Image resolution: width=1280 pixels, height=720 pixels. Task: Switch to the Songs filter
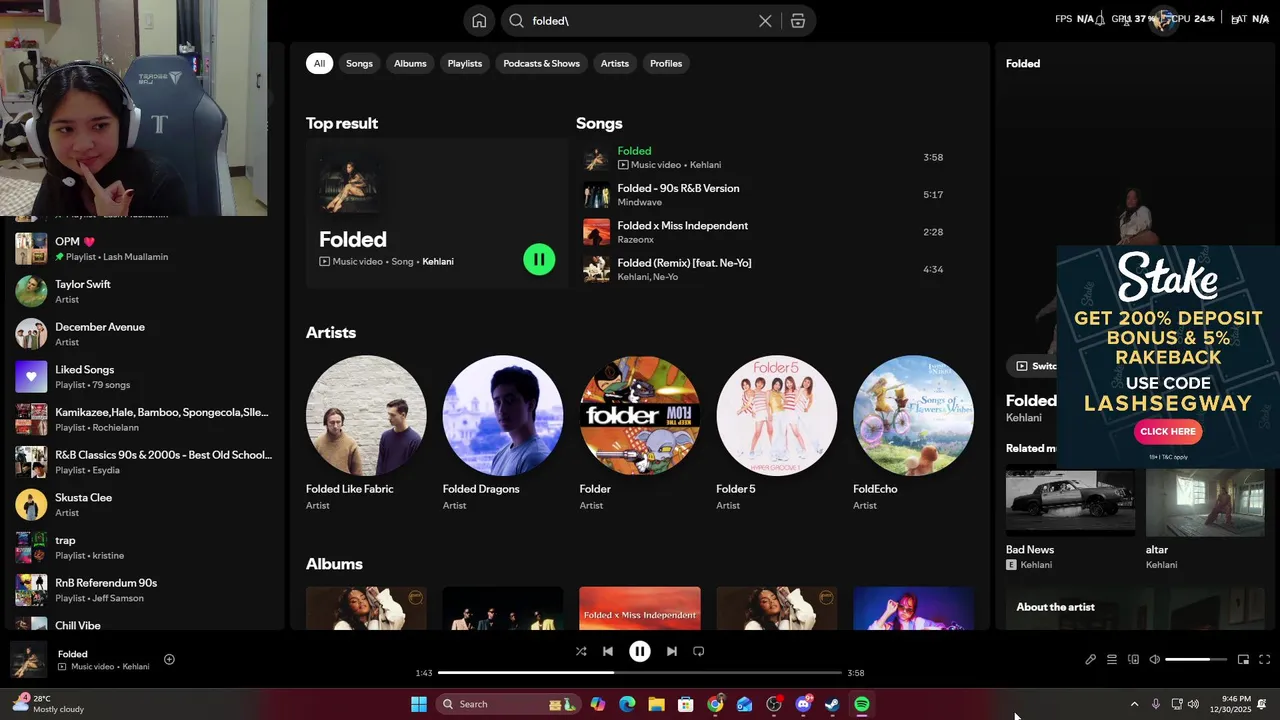(x=359, y=63)
